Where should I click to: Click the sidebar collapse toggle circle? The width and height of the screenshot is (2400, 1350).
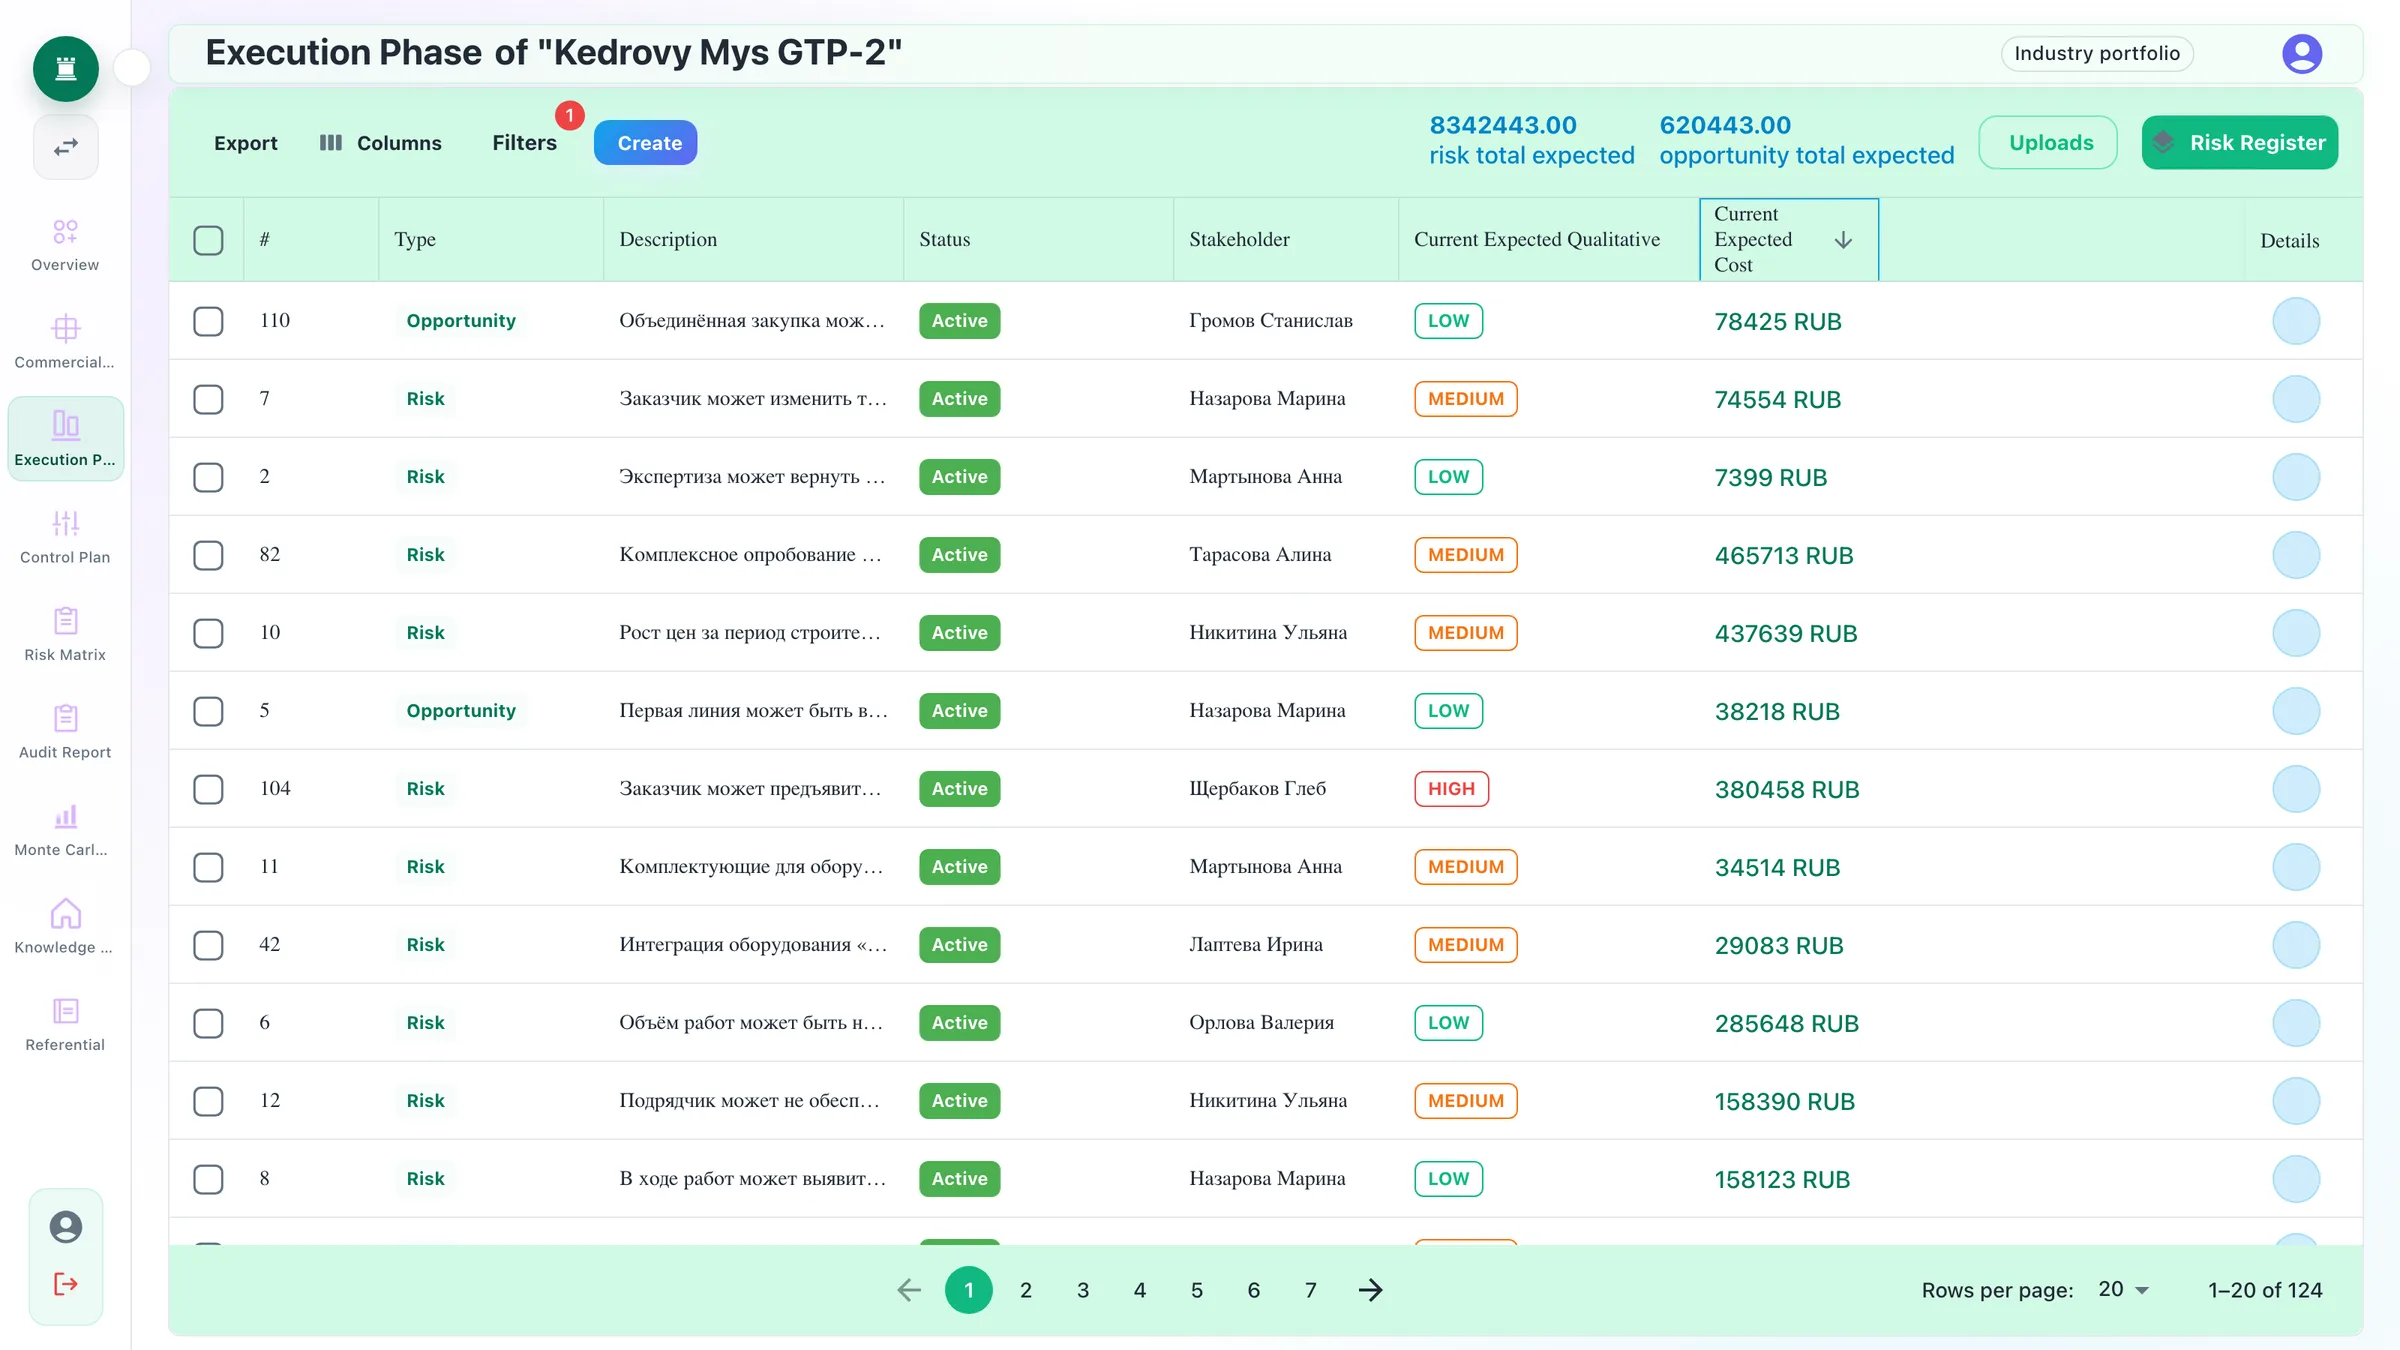click(132, 68)
